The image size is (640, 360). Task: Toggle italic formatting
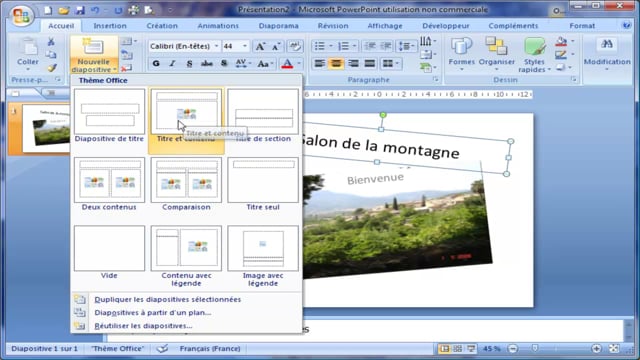click(x=172, y=63)
